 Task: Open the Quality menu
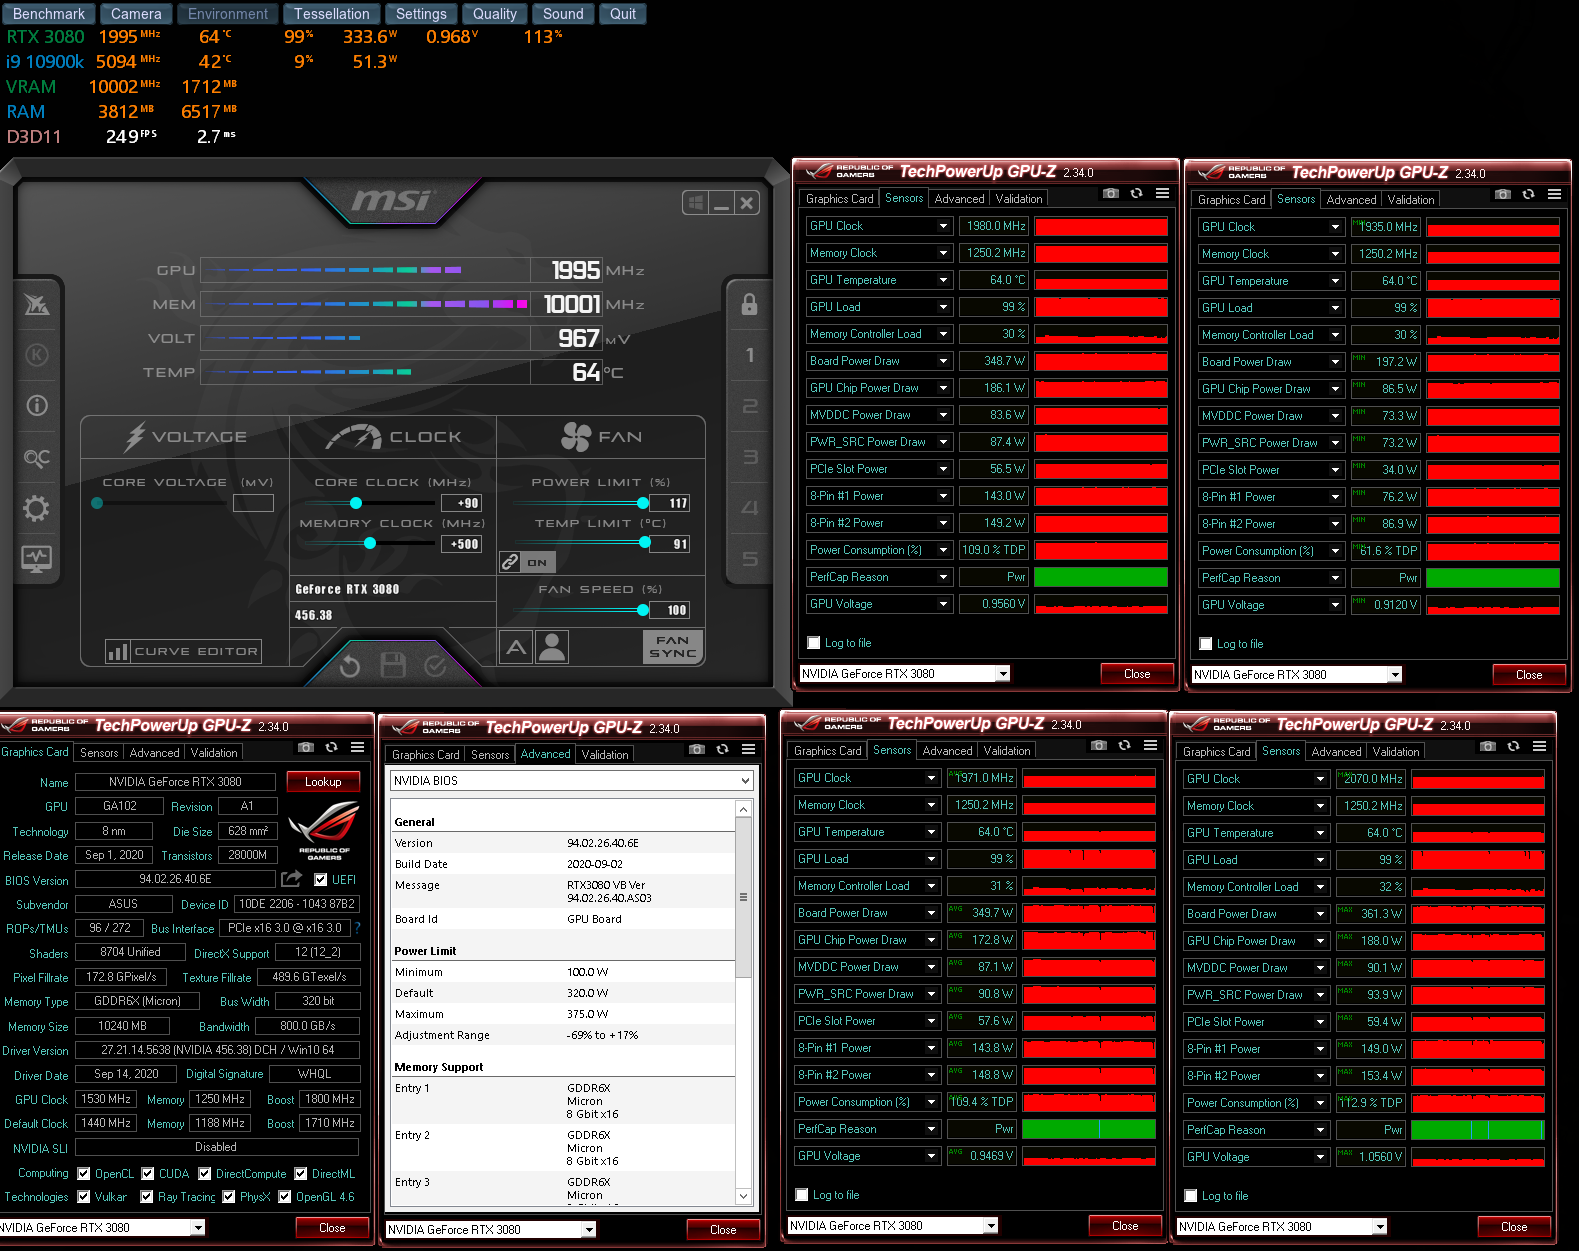[x=495, y=14]
